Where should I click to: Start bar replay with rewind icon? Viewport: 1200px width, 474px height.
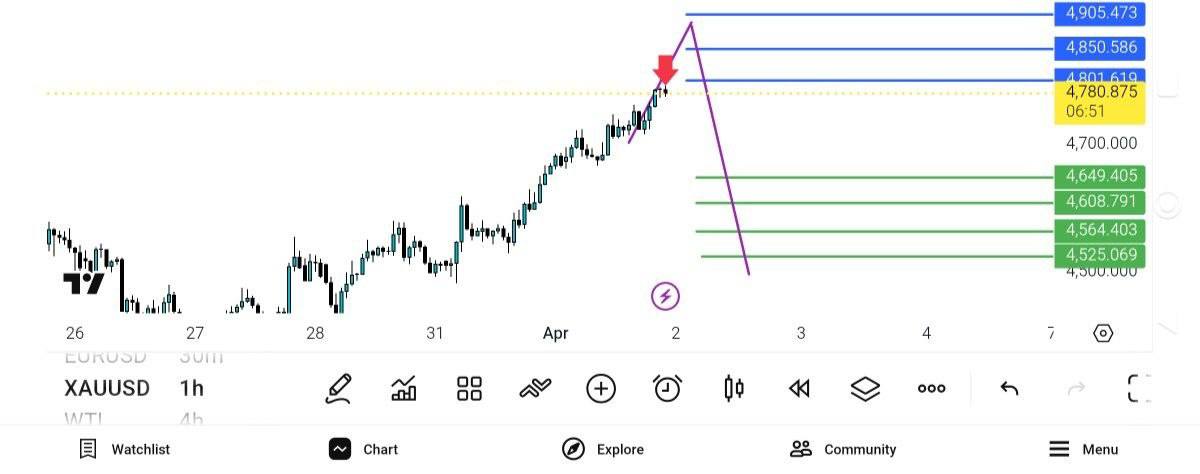pos(799,389)
